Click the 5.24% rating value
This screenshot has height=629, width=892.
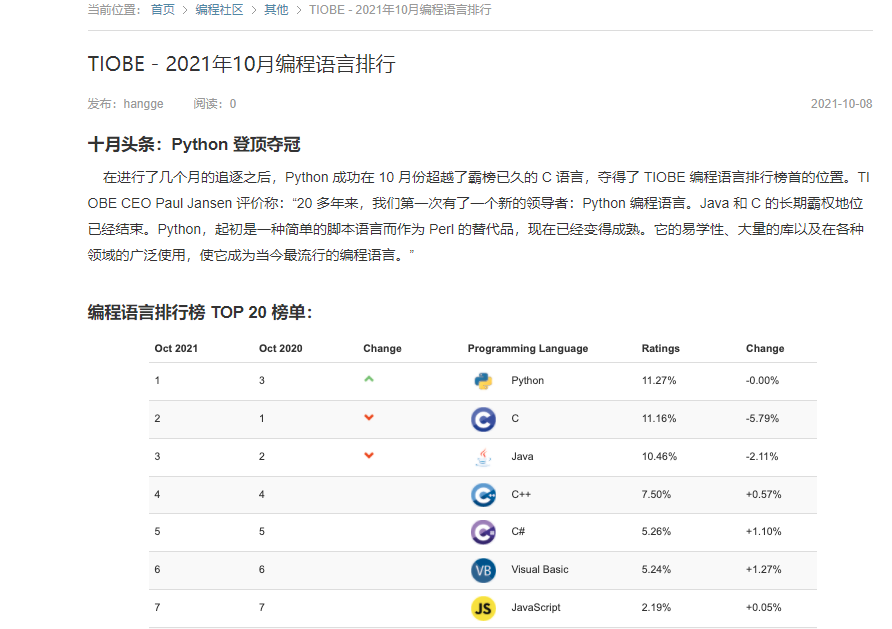[656, 569]
